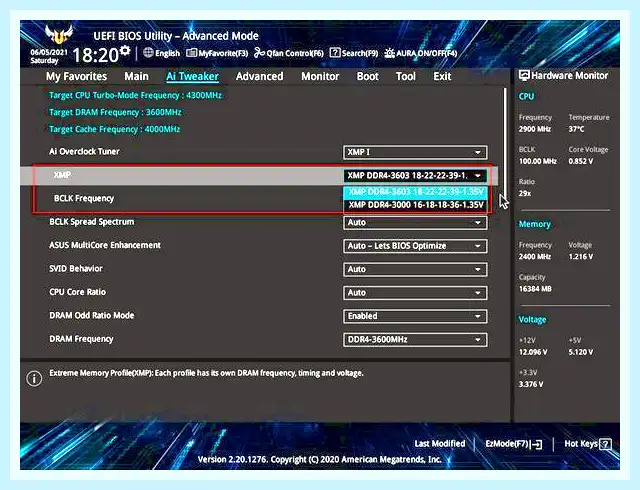Open MyFavorite(F3) from the top bar

click(217, 53)
